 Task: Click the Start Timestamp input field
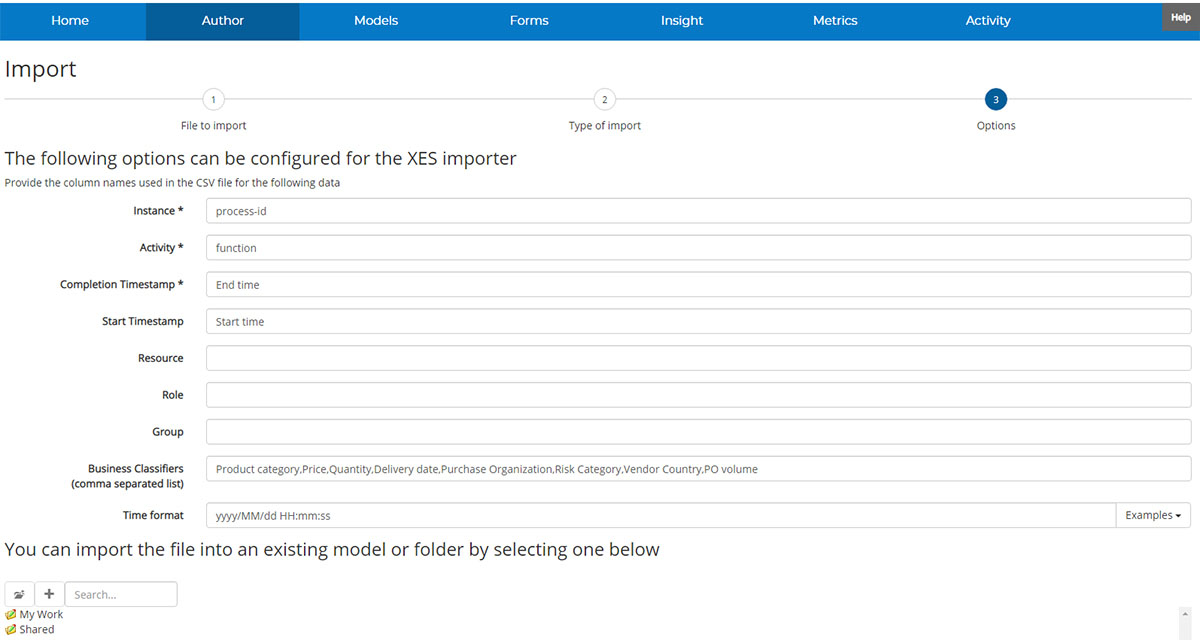click(698, 321)
